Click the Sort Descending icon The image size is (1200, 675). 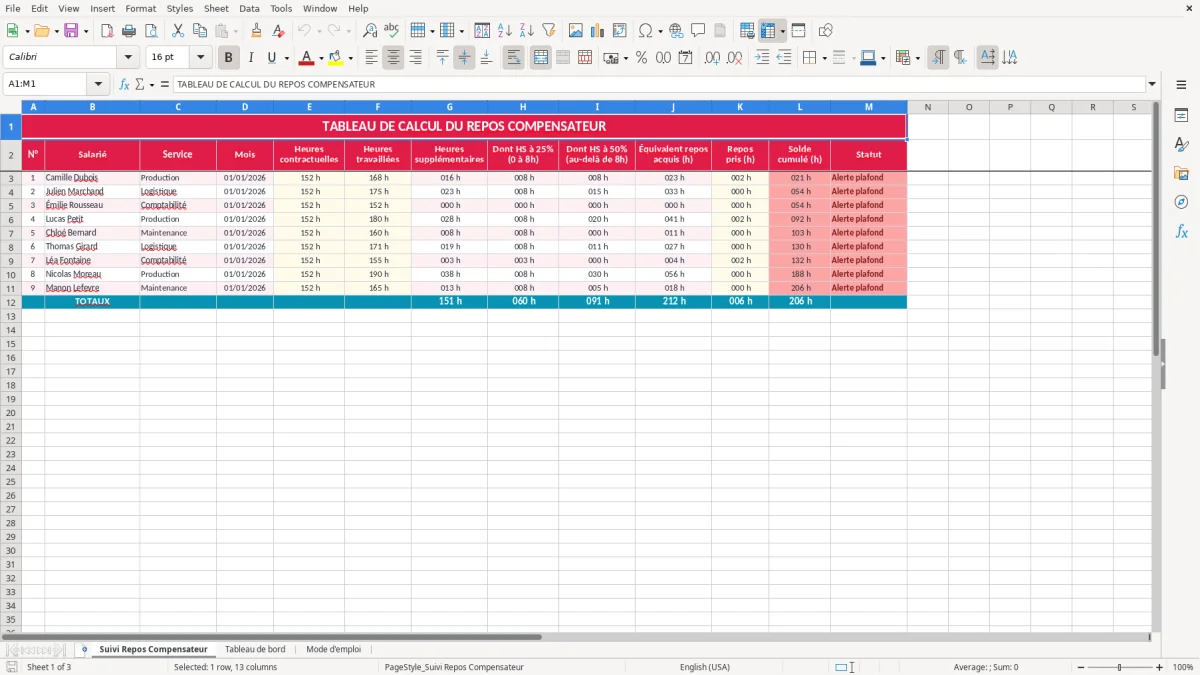pos(527,31)
